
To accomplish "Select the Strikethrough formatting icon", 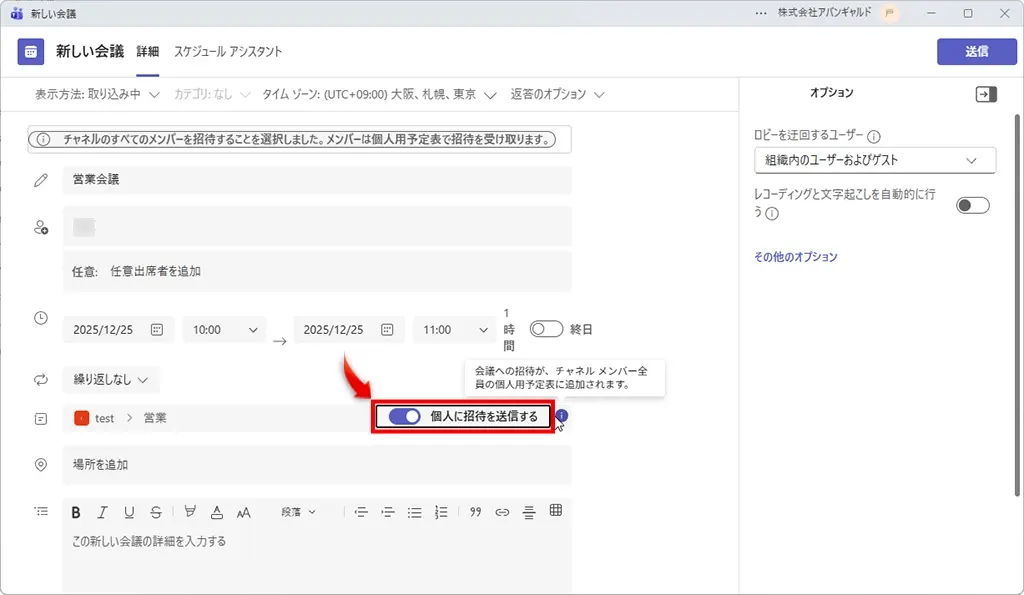I will pos(156,512).
